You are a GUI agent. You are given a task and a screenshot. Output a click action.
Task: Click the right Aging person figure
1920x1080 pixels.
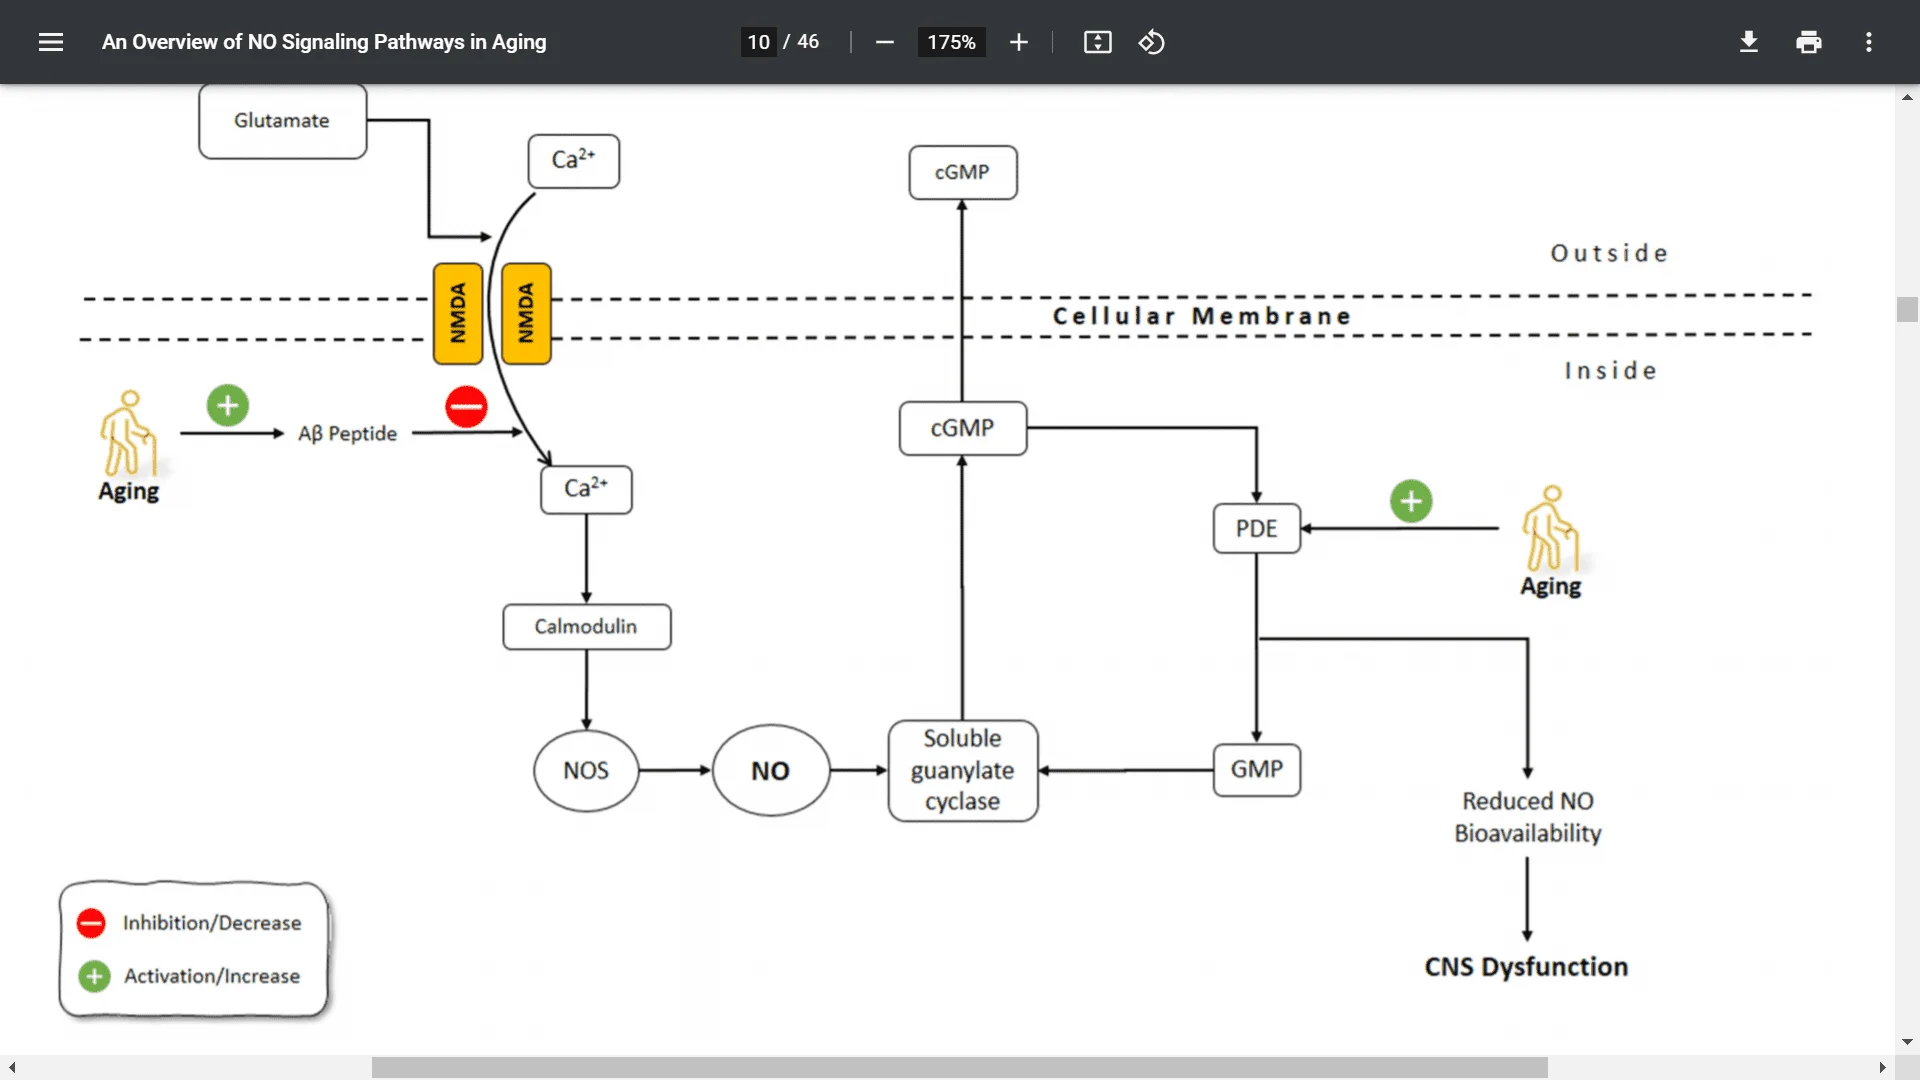[x=1550, y=528]
